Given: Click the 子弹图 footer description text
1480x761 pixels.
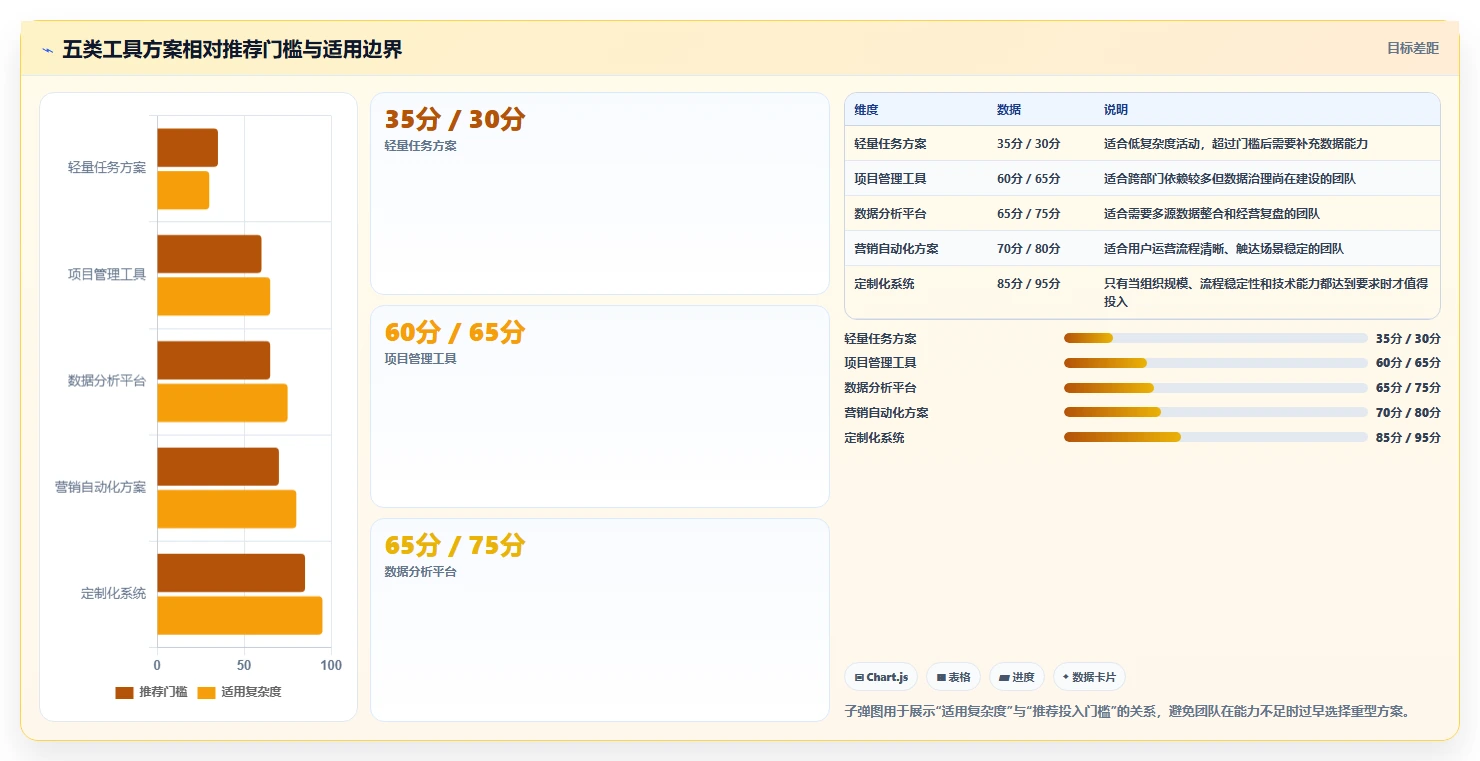Looking at the screenshot, I should click(1127, 712).
